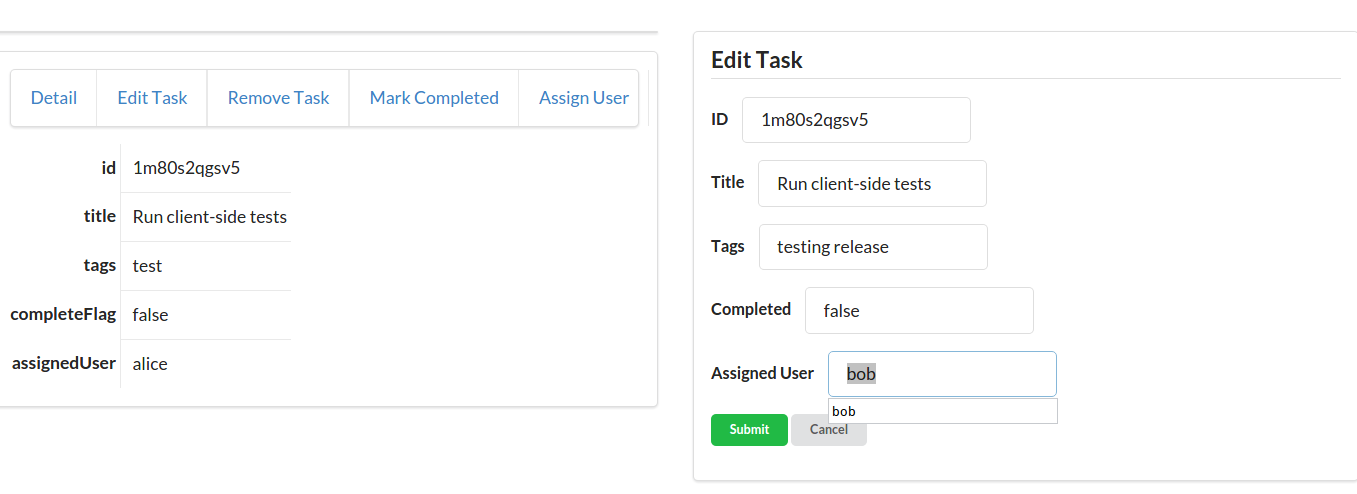Click the "Edit Task" form heading
This screenshot has width=1357, height=494.
click(757, 60)
